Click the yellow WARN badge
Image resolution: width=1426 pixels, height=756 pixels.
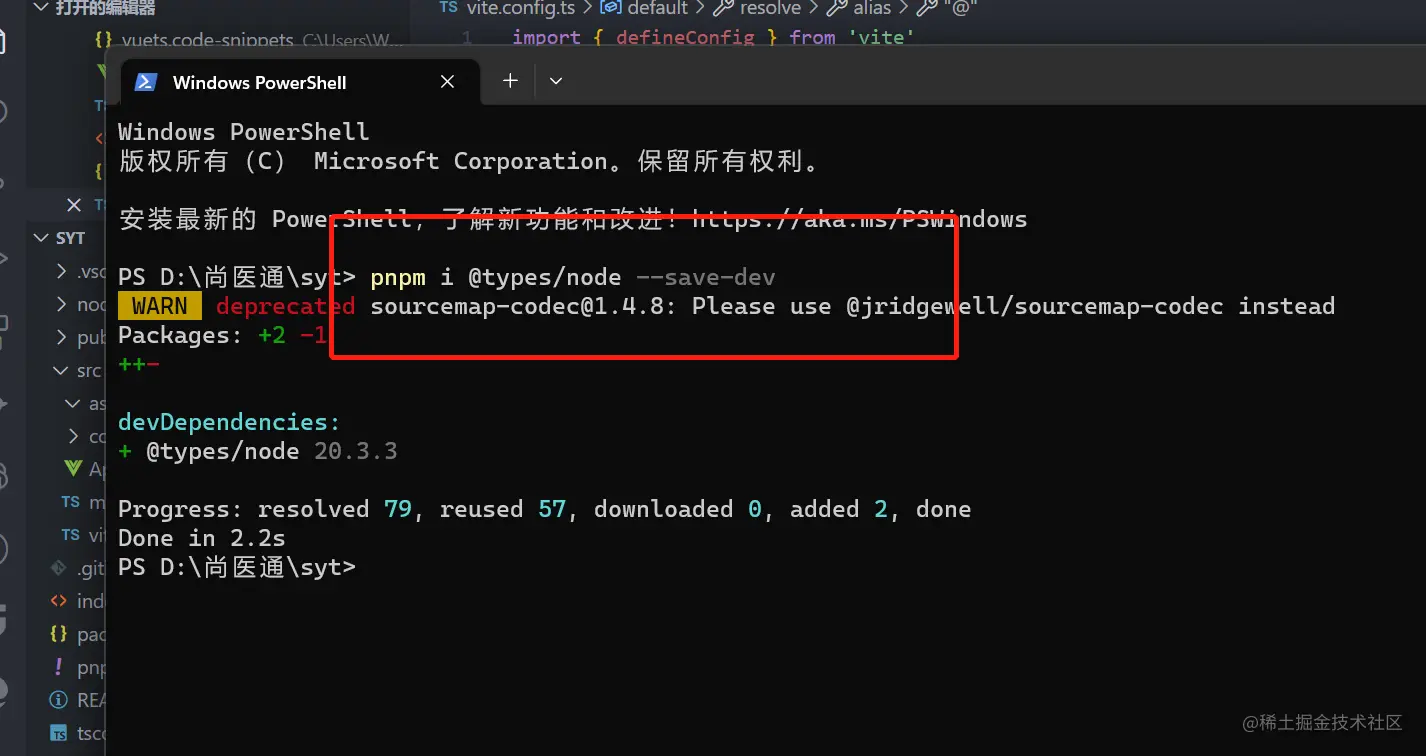coord(160,306)
